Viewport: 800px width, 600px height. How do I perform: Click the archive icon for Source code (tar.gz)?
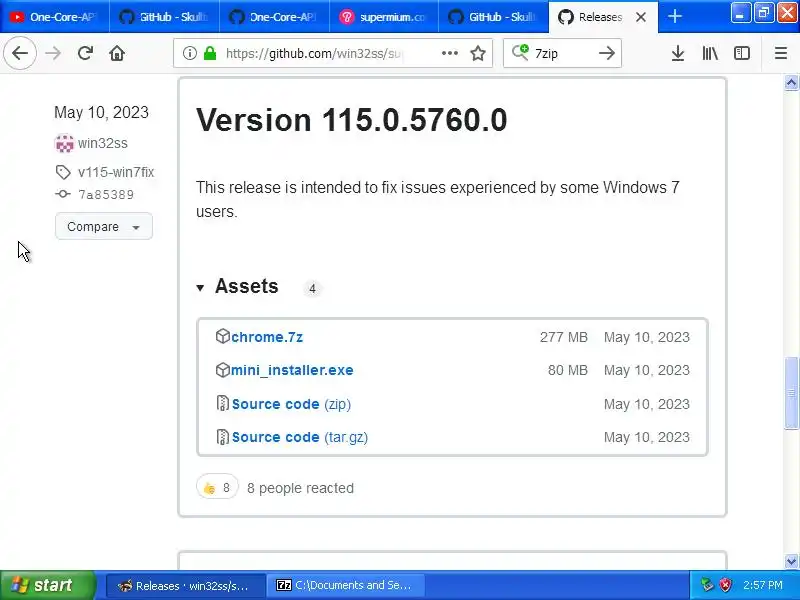point(222,437)
